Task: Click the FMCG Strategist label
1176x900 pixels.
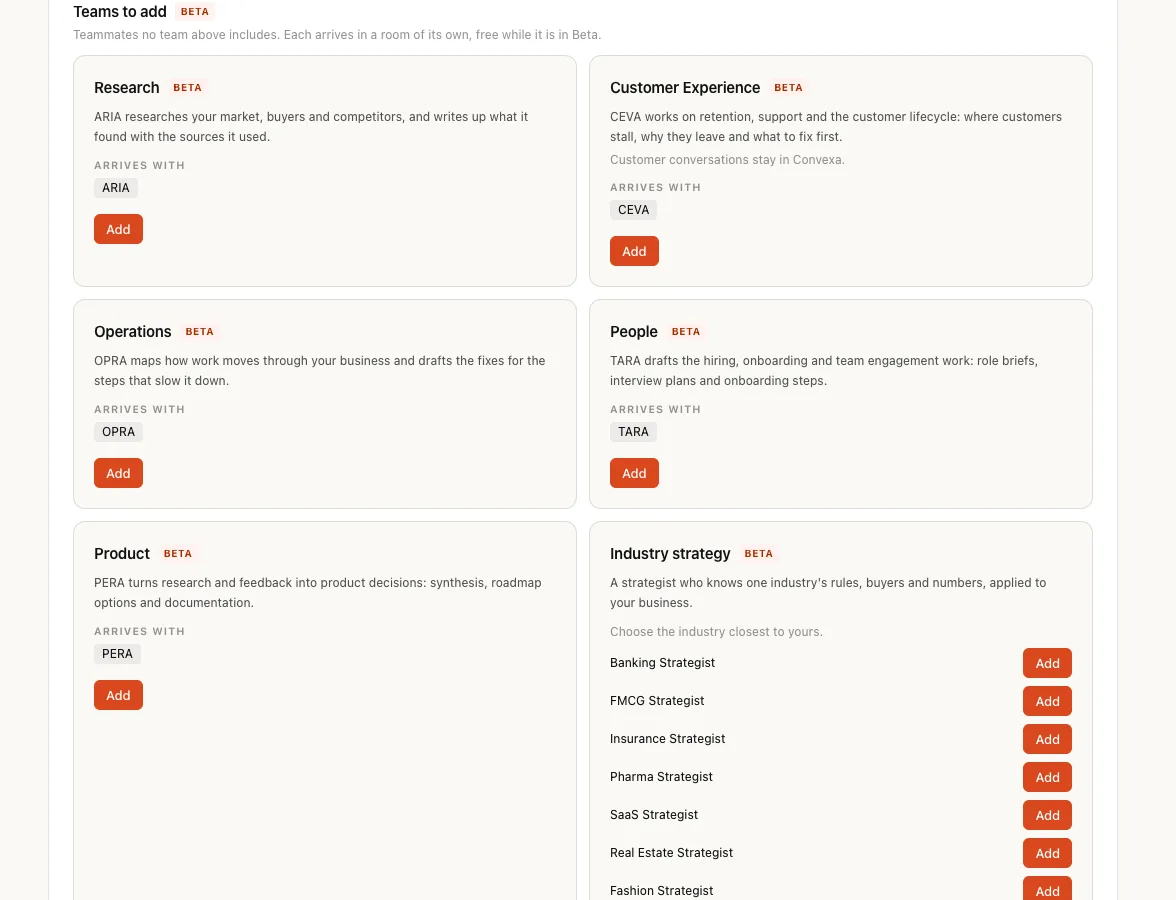Action: point(657,701)
